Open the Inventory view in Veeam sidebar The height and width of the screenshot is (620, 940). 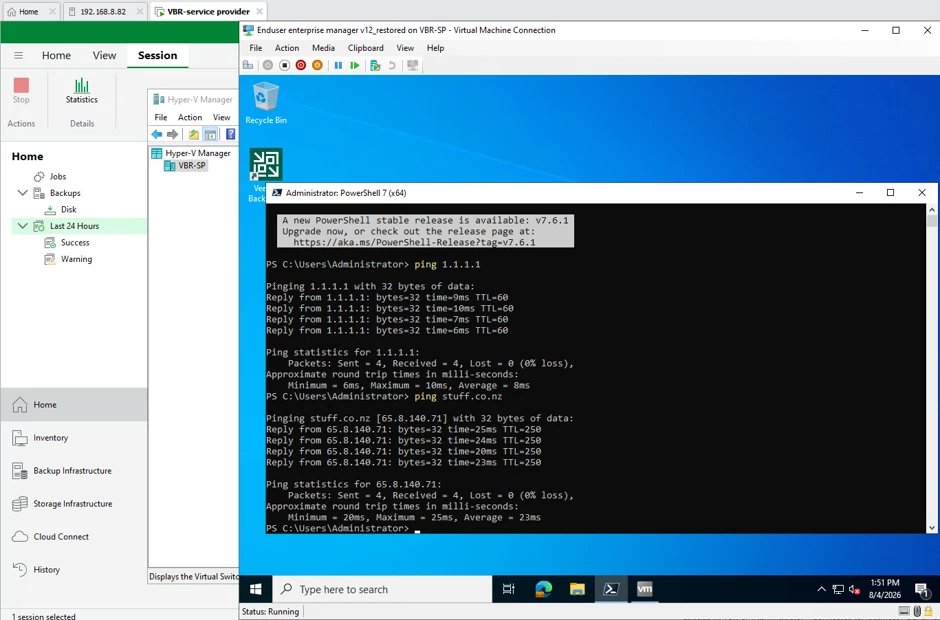click(x=73, y=438)
